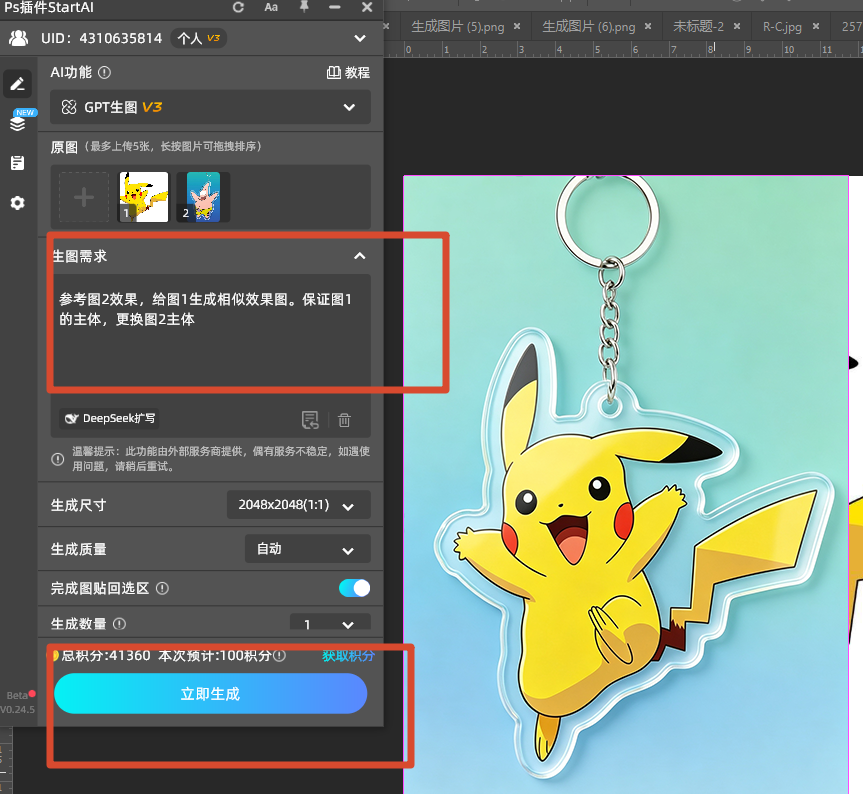Image resolution: width=863 pixels, height=794 pixels.
Task: Close the 生成图片 (5).png tab
Action: 517,26
